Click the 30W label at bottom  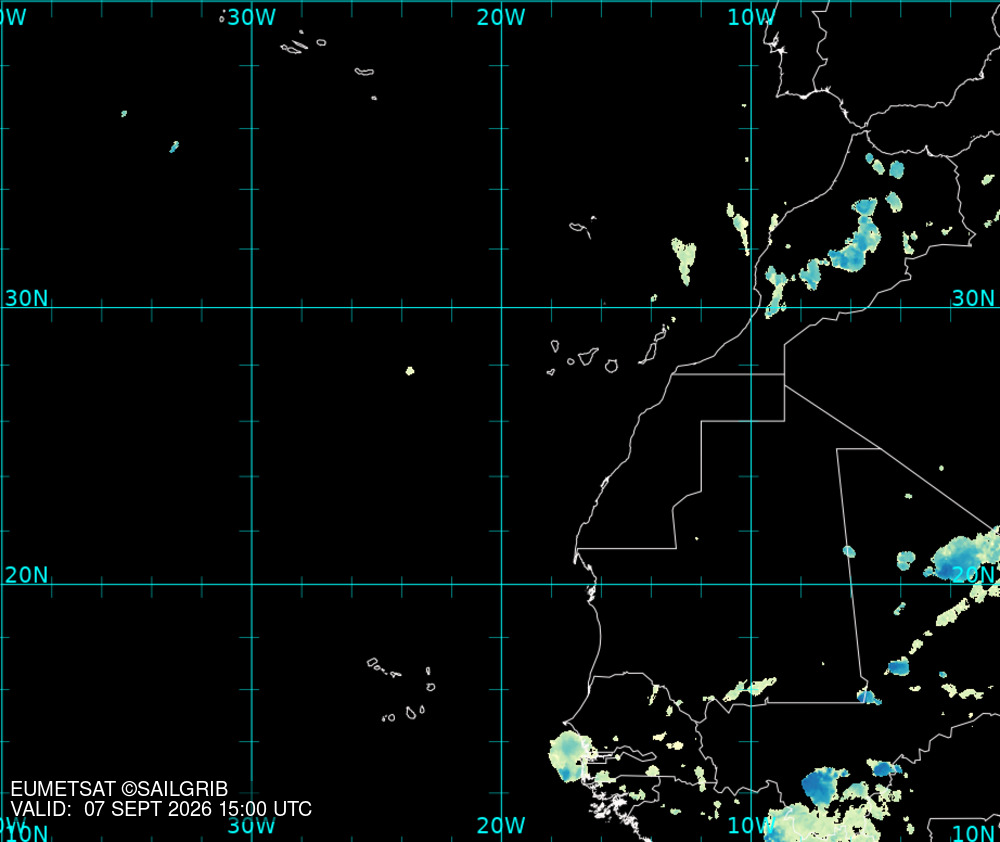(x=251, y=825)
